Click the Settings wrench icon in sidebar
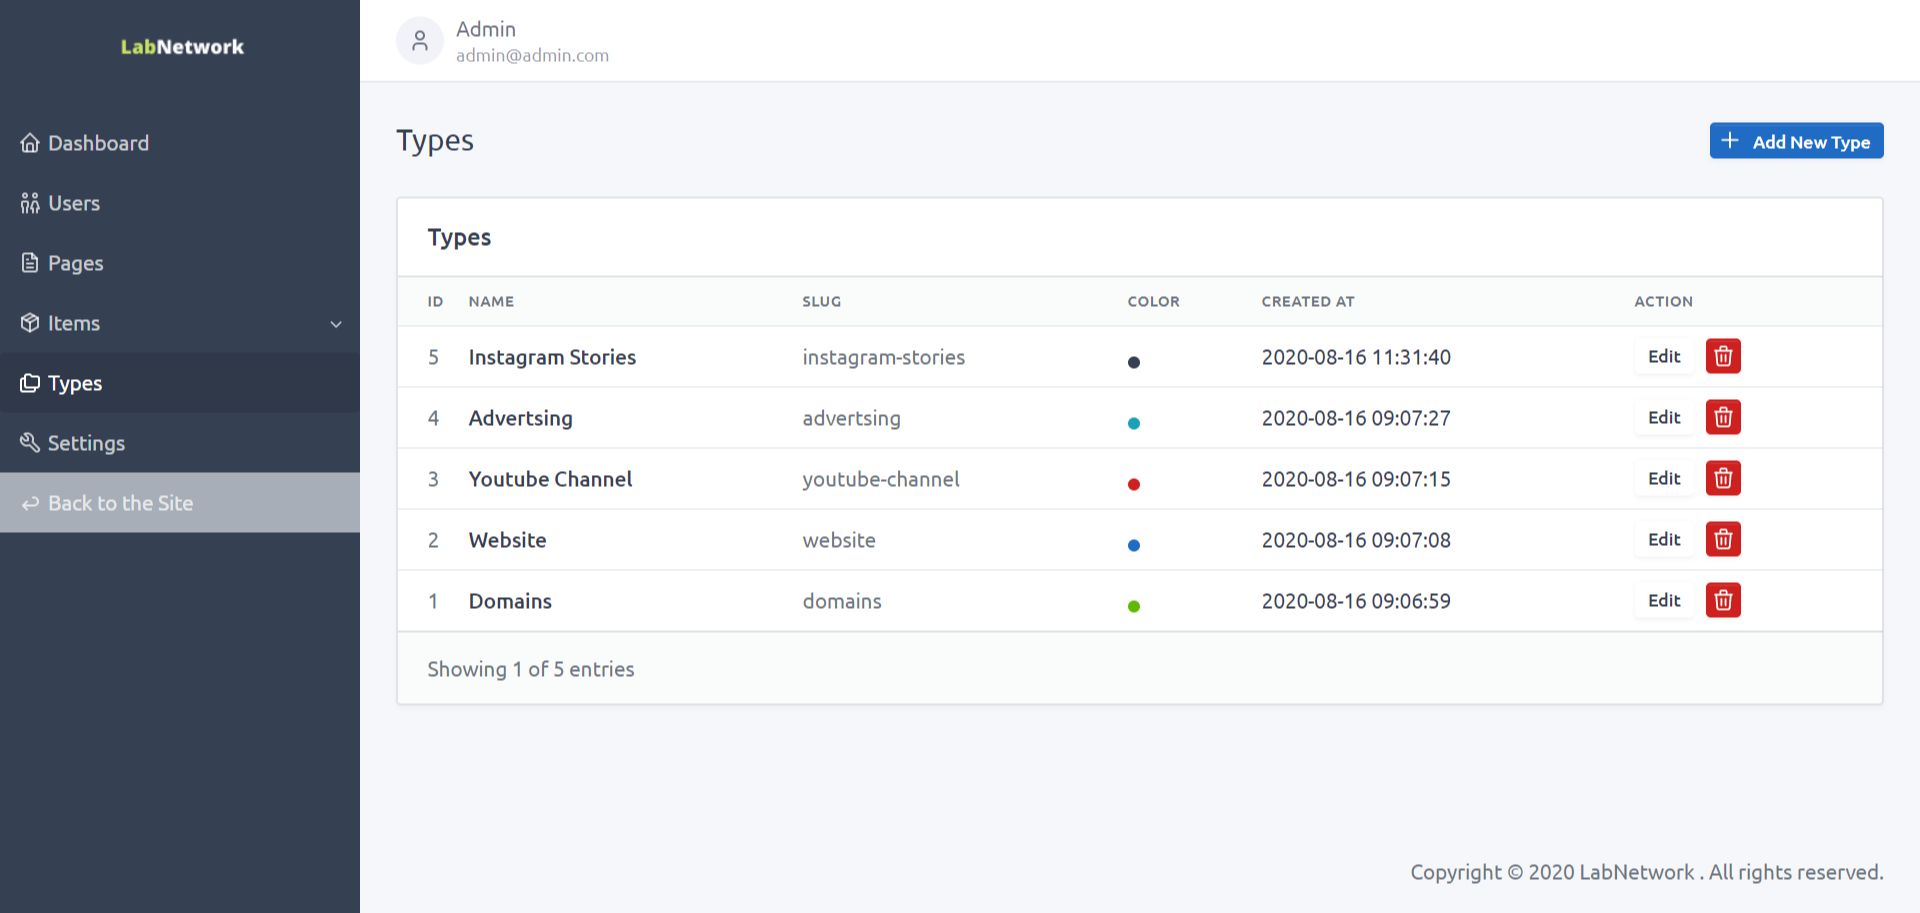The width and height of the screenshot is (1920, 913). pyautogui.click(x=30, y=443)
